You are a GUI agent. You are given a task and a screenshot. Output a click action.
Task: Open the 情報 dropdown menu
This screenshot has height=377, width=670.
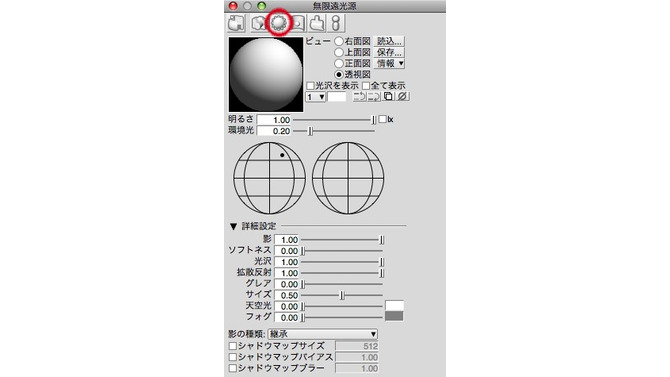[389, 64]
